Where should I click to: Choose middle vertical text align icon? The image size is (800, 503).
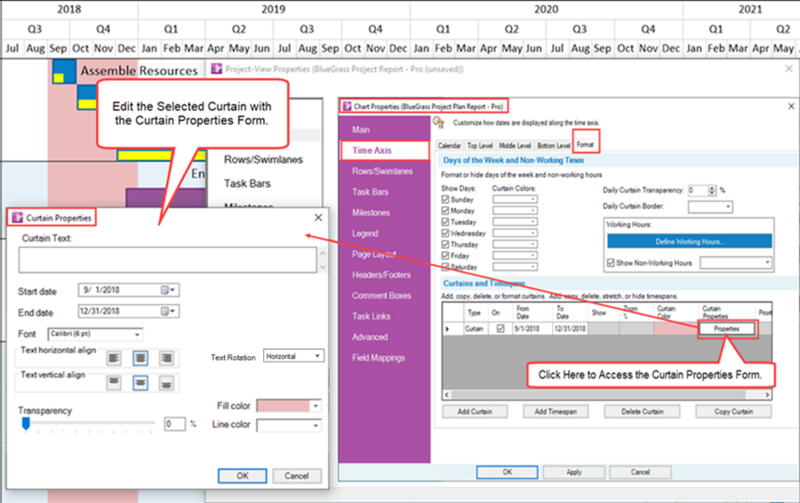140,383
